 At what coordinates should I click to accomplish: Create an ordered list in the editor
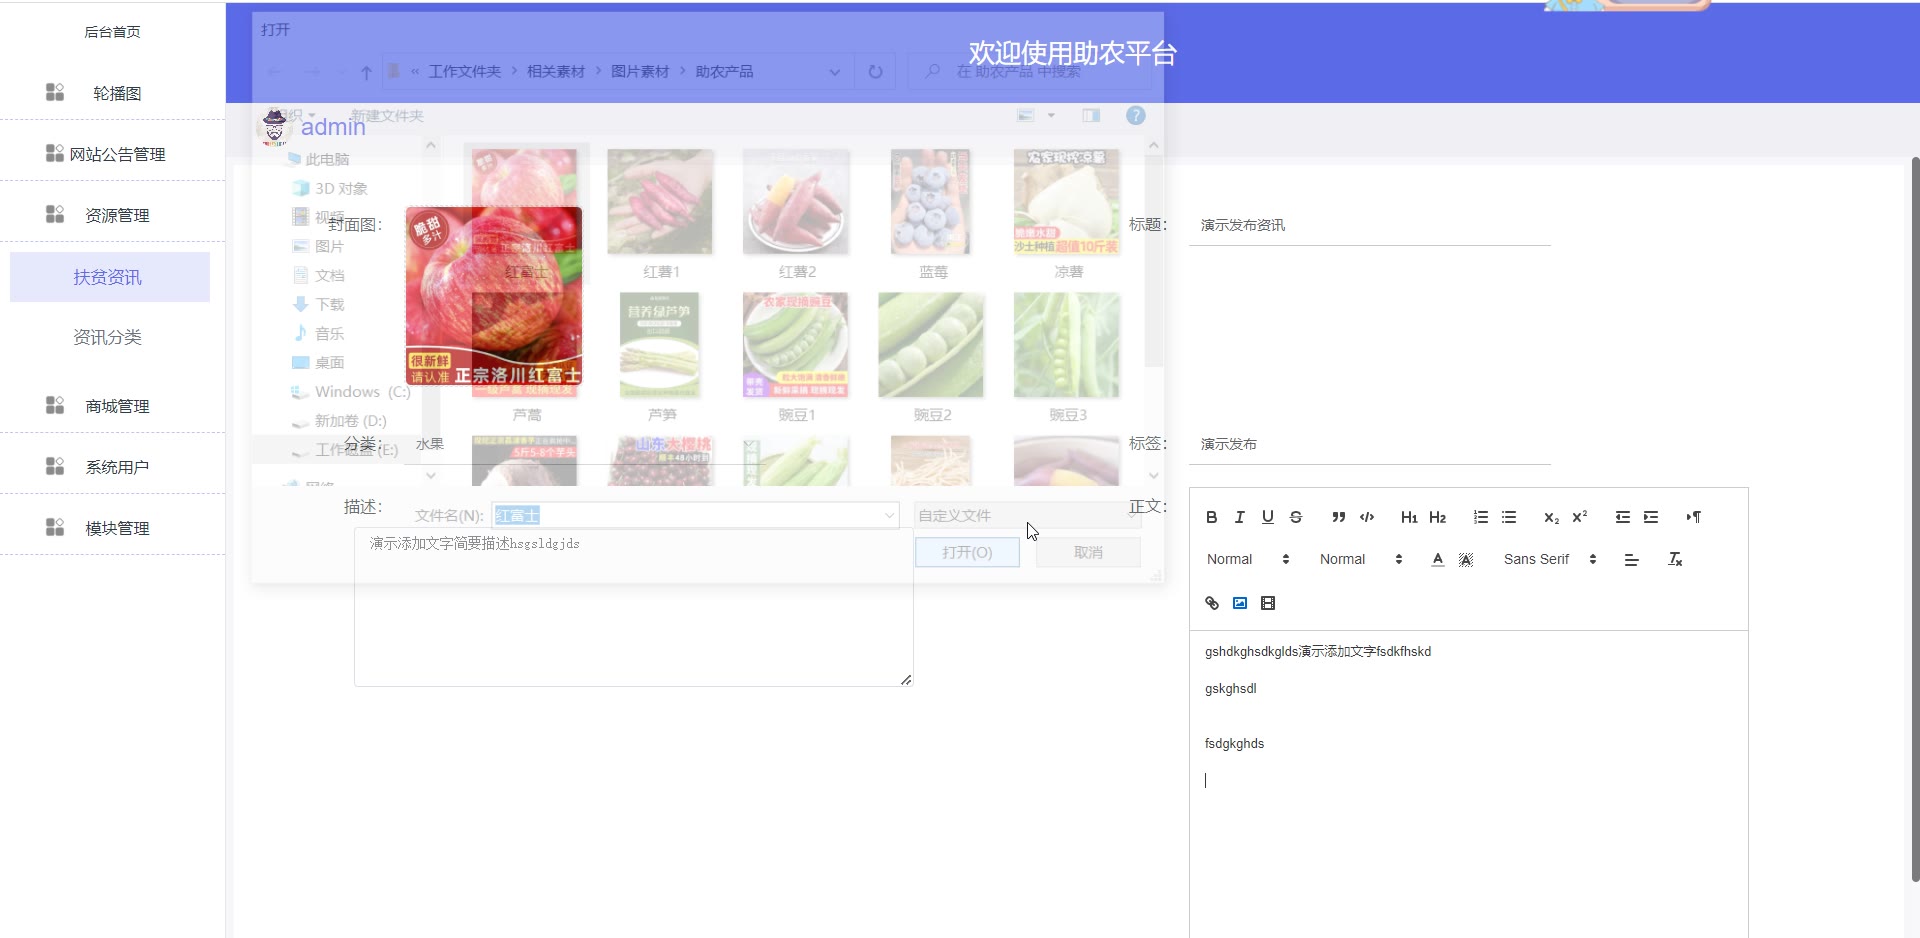coord(1480,517)
